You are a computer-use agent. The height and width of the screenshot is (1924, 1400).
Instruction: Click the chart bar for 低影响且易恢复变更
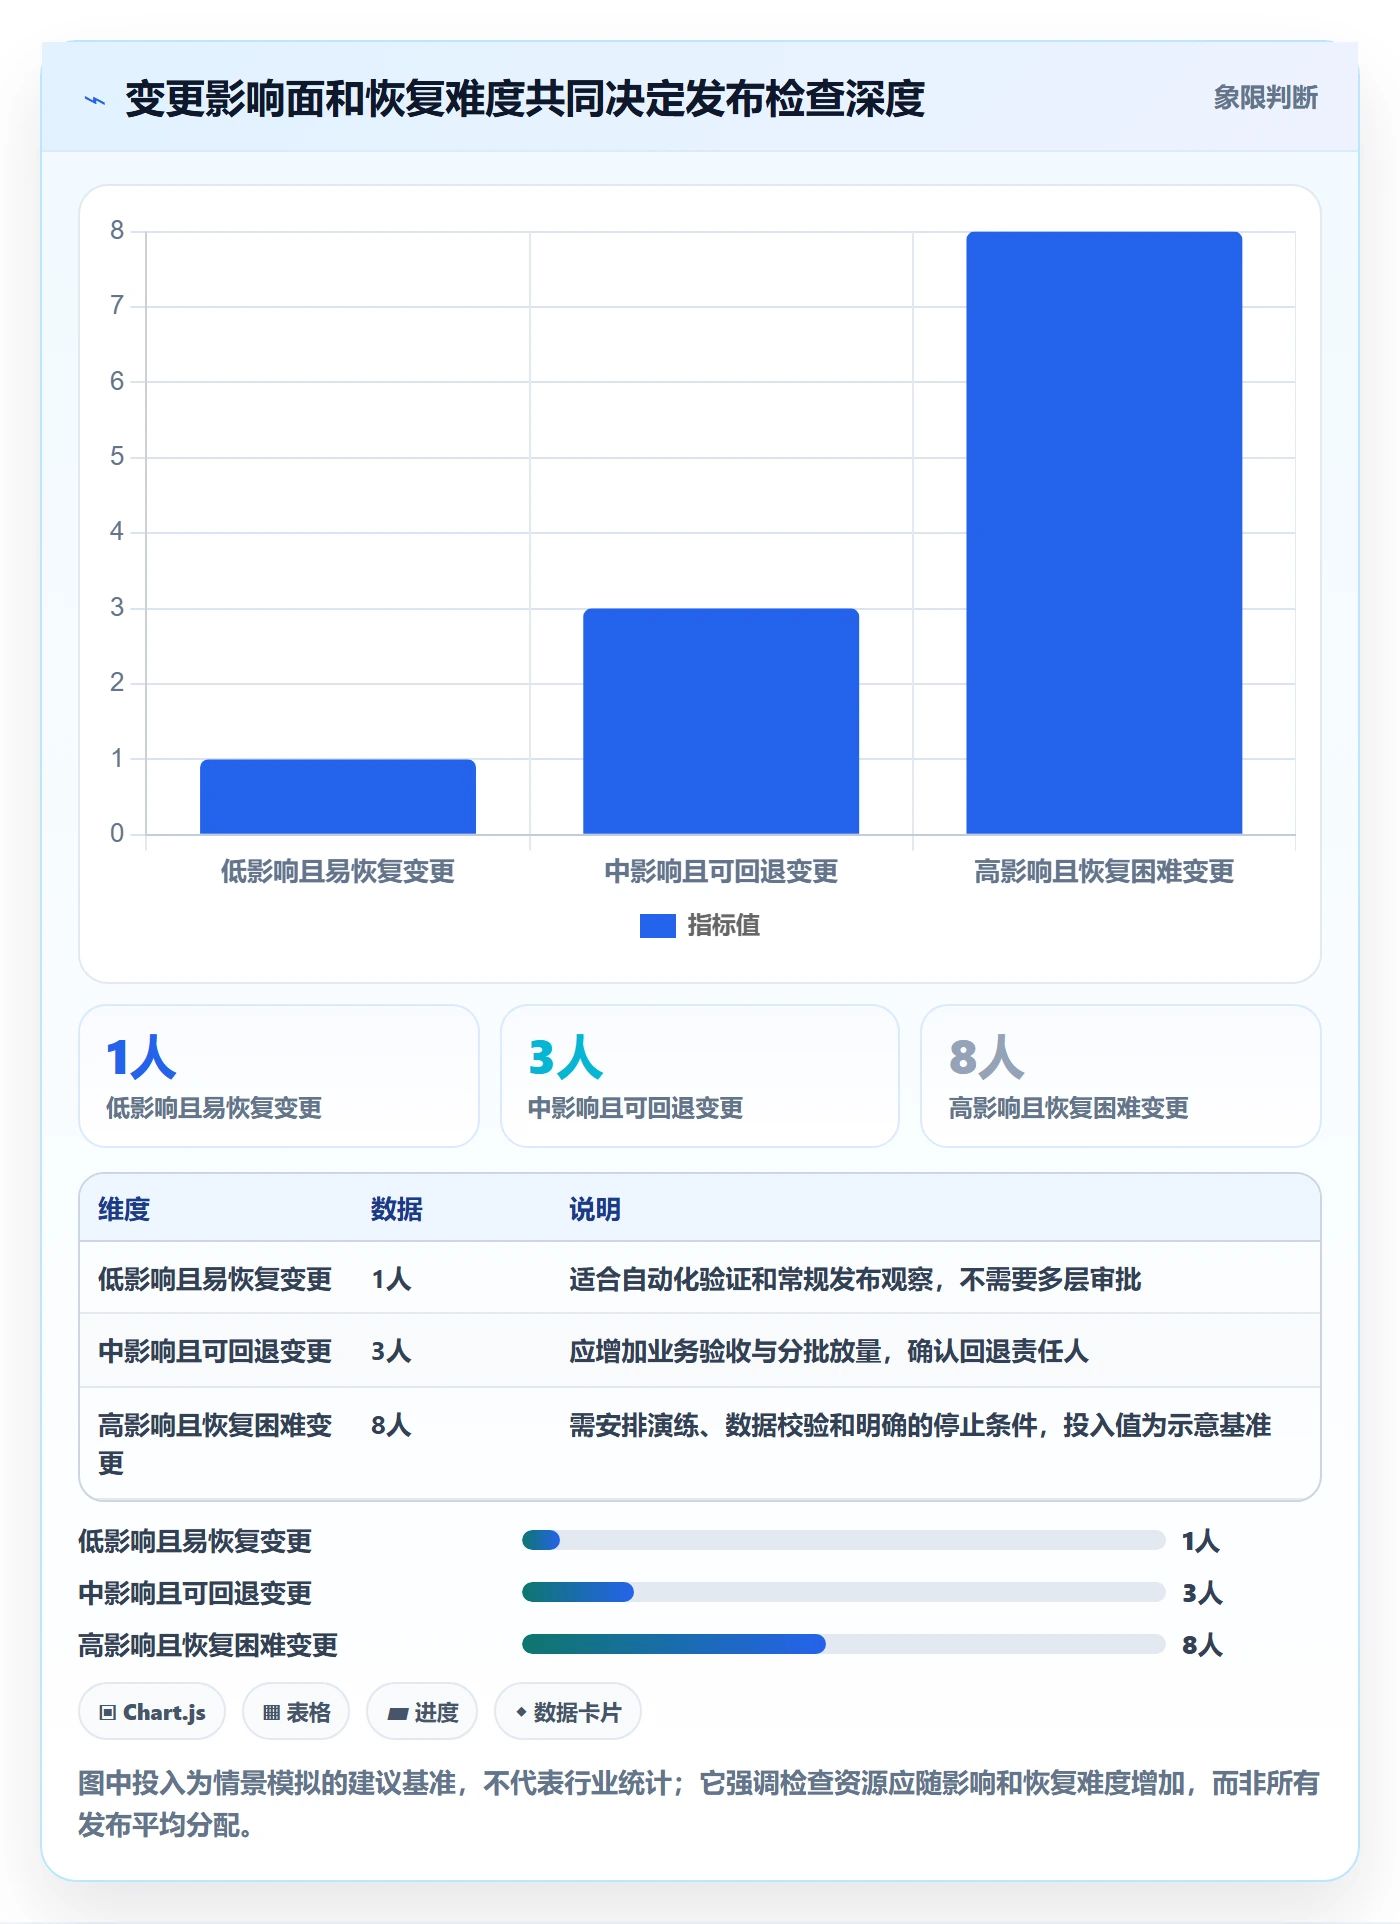click(338, 796)
